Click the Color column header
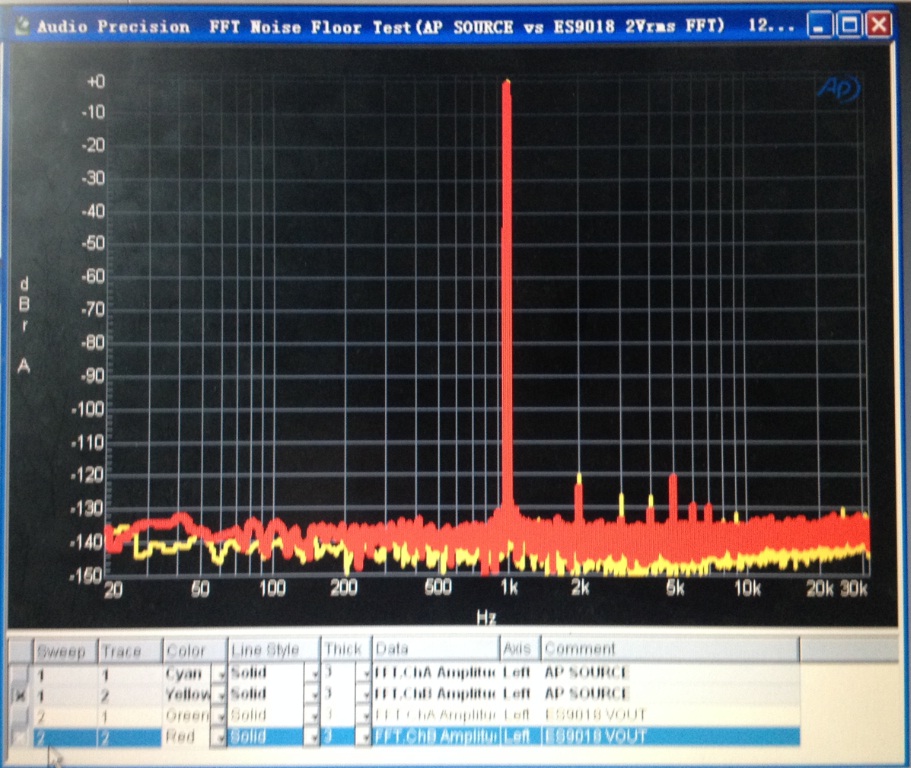Viewport: 911px width, 768px height. click(193, 651)
